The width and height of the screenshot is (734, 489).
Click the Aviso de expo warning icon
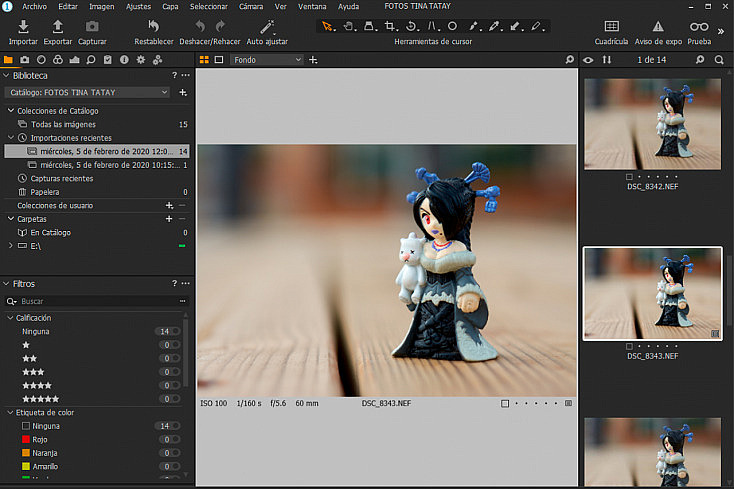coord(658,26)
